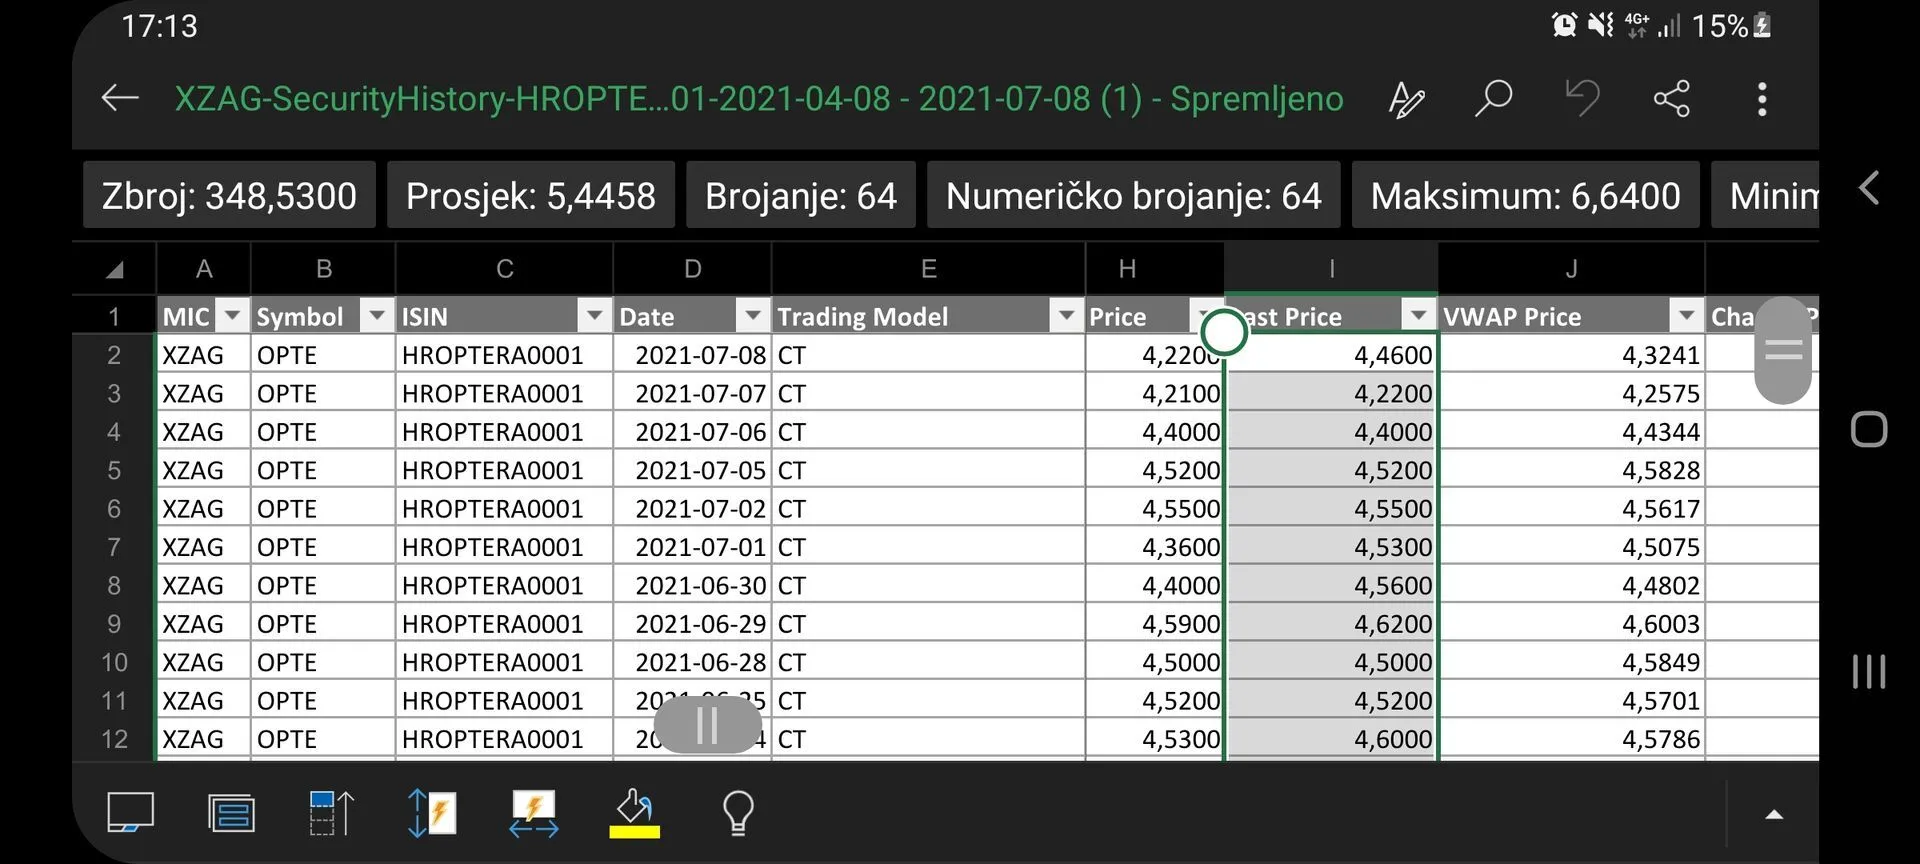The width and height of the screenshot is (1920, 864).
Task: Select Price cell 4,3600
Action: 1155,547
